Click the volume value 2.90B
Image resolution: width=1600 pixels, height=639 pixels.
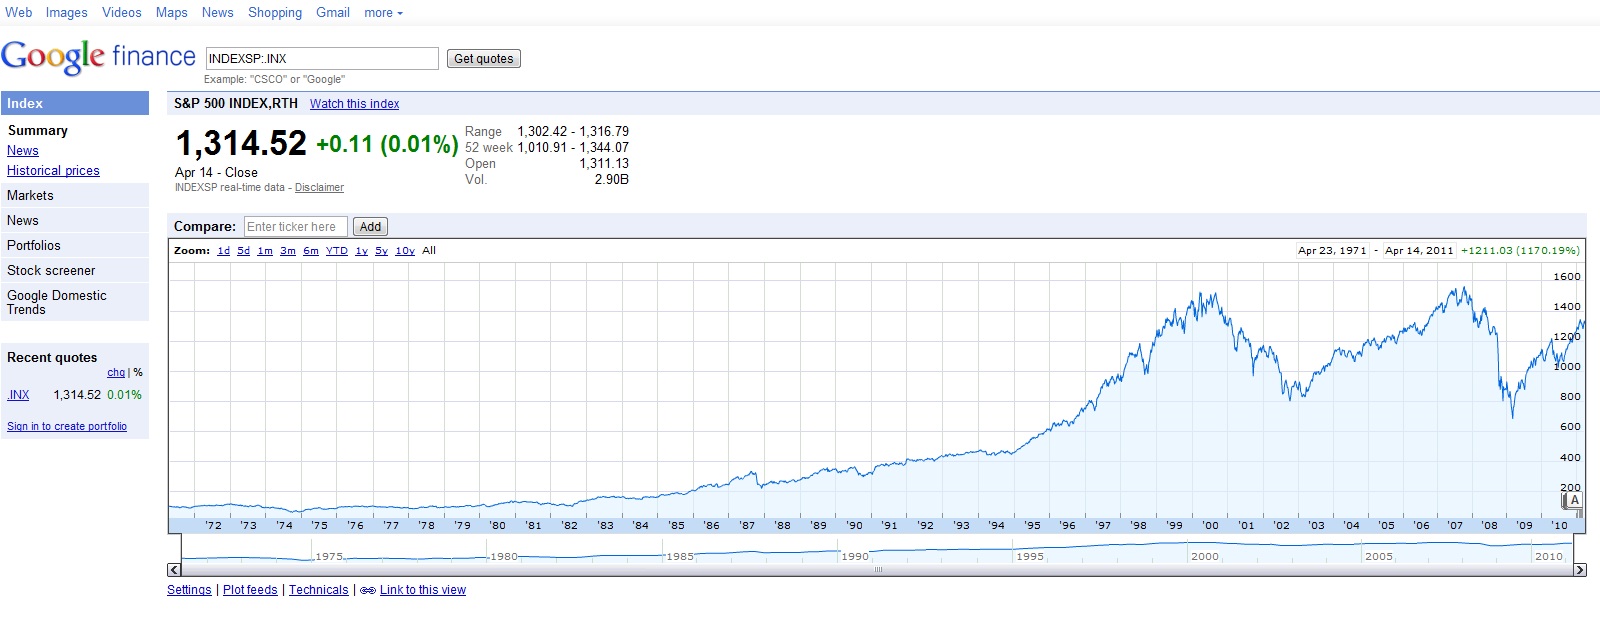click(x=612, y=180)
